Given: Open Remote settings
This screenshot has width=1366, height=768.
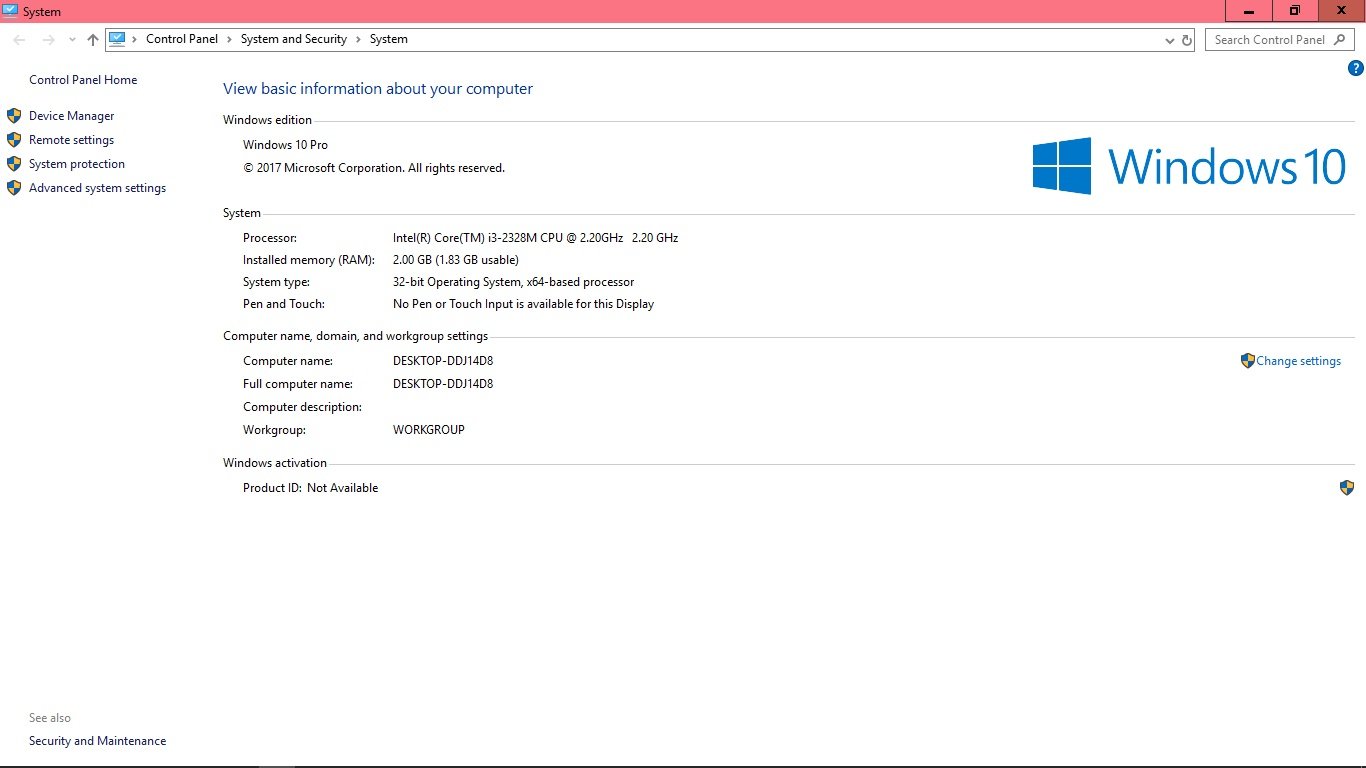Looking at the screenshot, I should [x=72, y=140].
